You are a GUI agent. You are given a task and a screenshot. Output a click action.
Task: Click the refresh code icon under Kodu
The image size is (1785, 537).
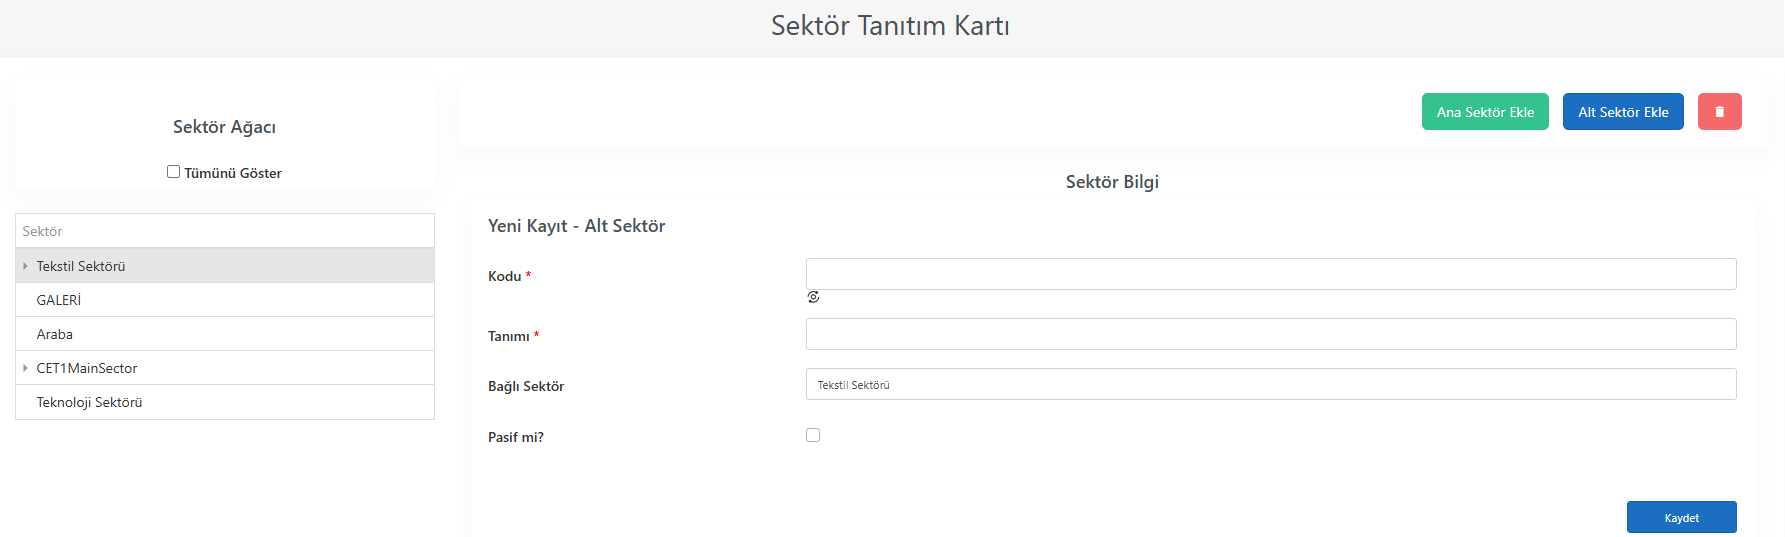click(x=813, y=297)
